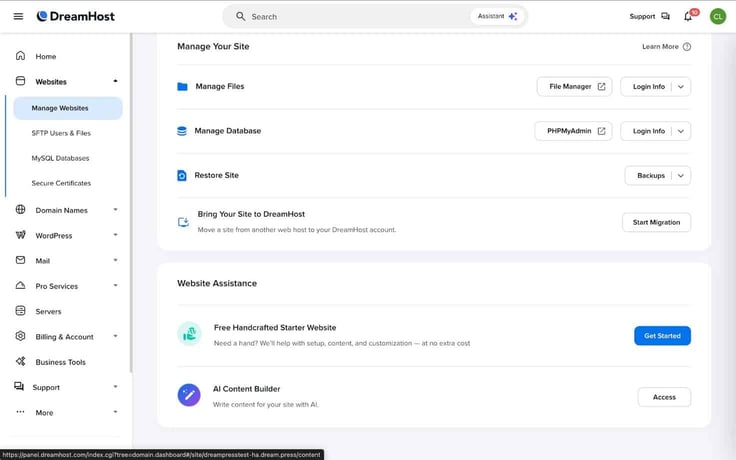The height and width of the screenshot is (460, 736).
Task: Click the Manage Files folder icon
Action: click(x=182, y=86)
